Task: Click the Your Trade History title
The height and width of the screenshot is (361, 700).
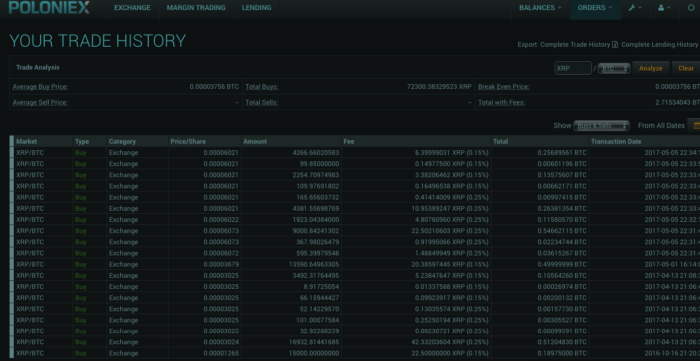Action: (x=97, y=41)
